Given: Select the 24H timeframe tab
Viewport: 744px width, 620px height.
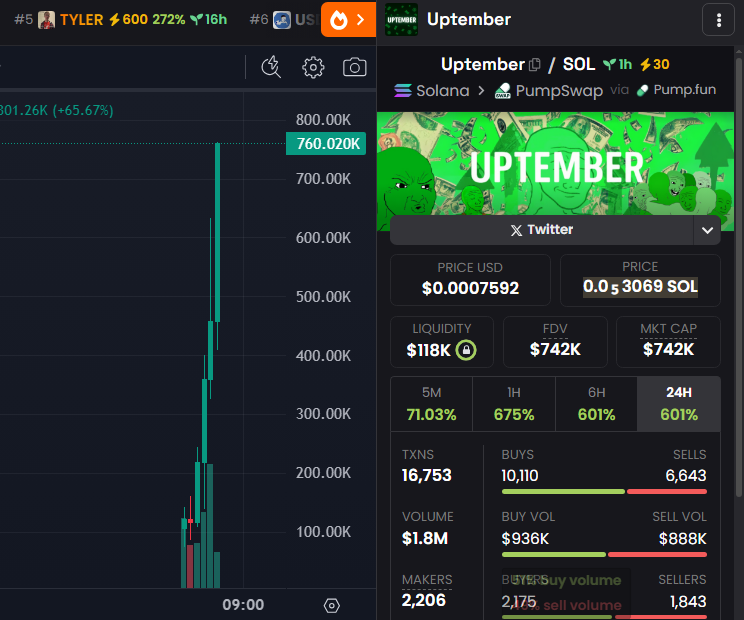Looking at the screenshot, I should click(679, 404).
